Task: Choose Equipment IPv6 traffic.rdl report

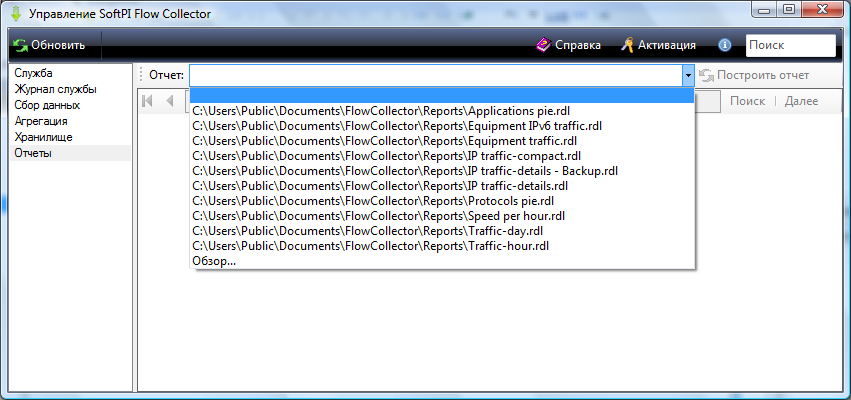Action: [442, 126]
